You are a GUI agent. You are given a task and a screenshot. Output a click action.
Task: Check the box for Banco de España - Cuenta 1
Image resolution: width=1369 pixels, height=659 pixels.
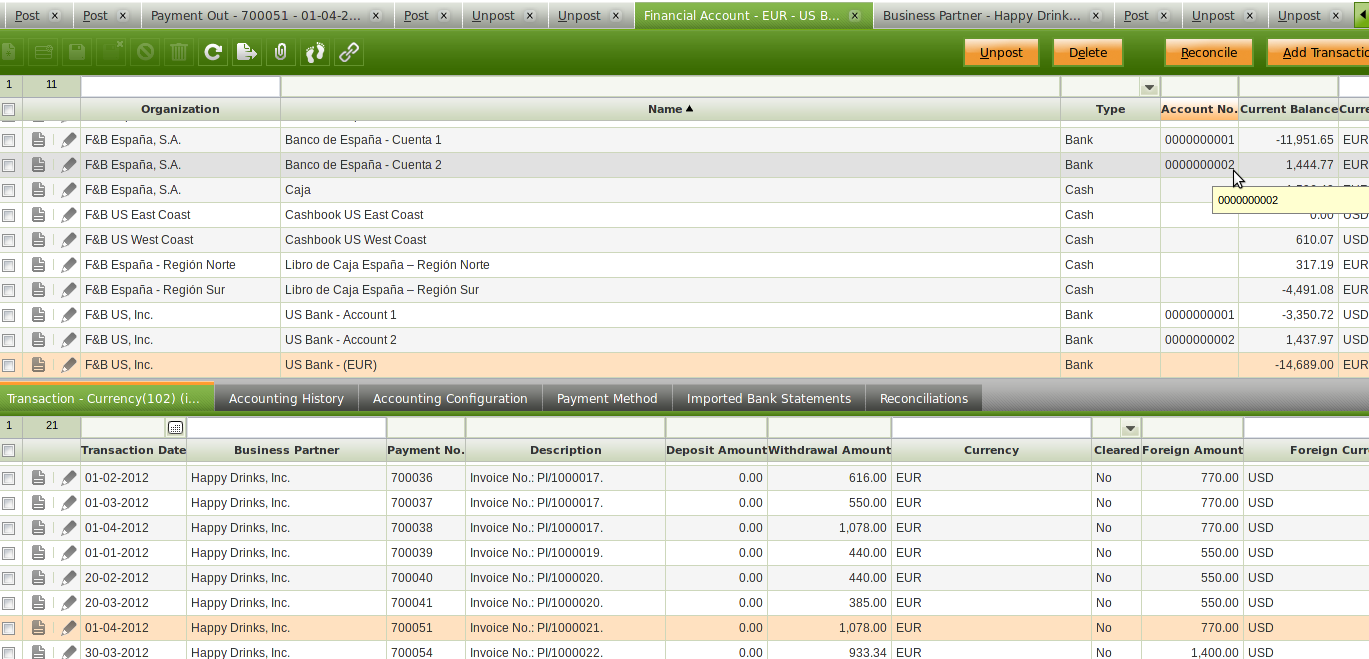point(9,140)
